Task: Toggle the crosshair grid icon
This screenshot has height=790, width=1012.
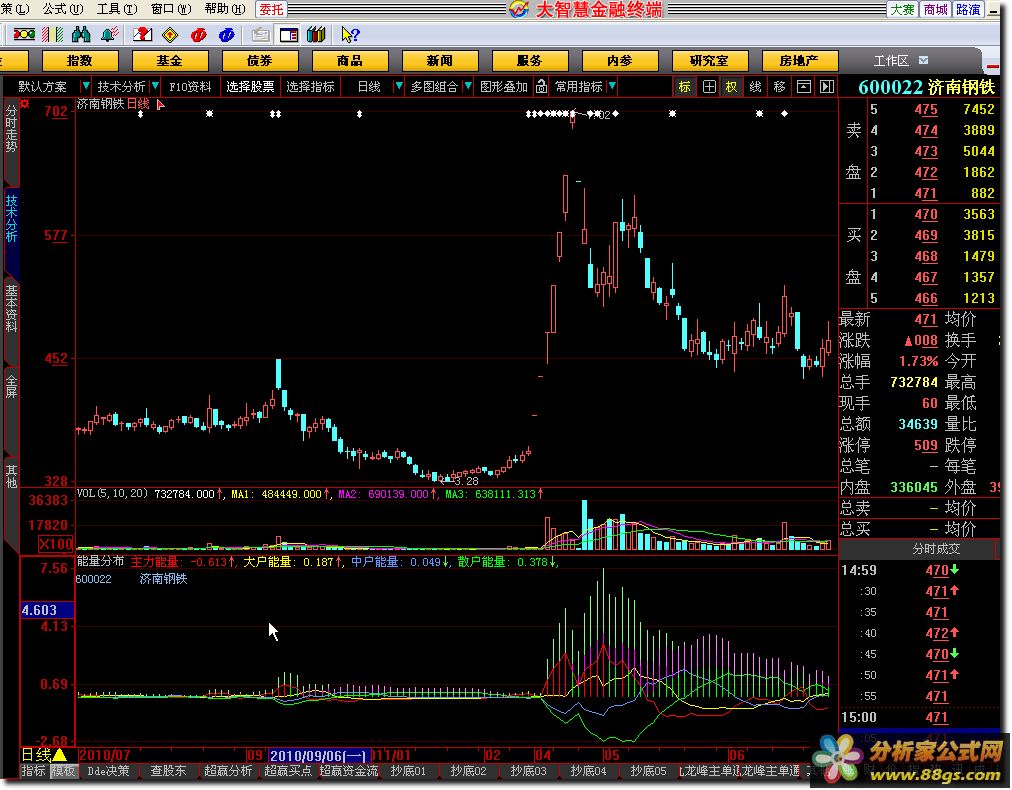Action: pos(709,86)
